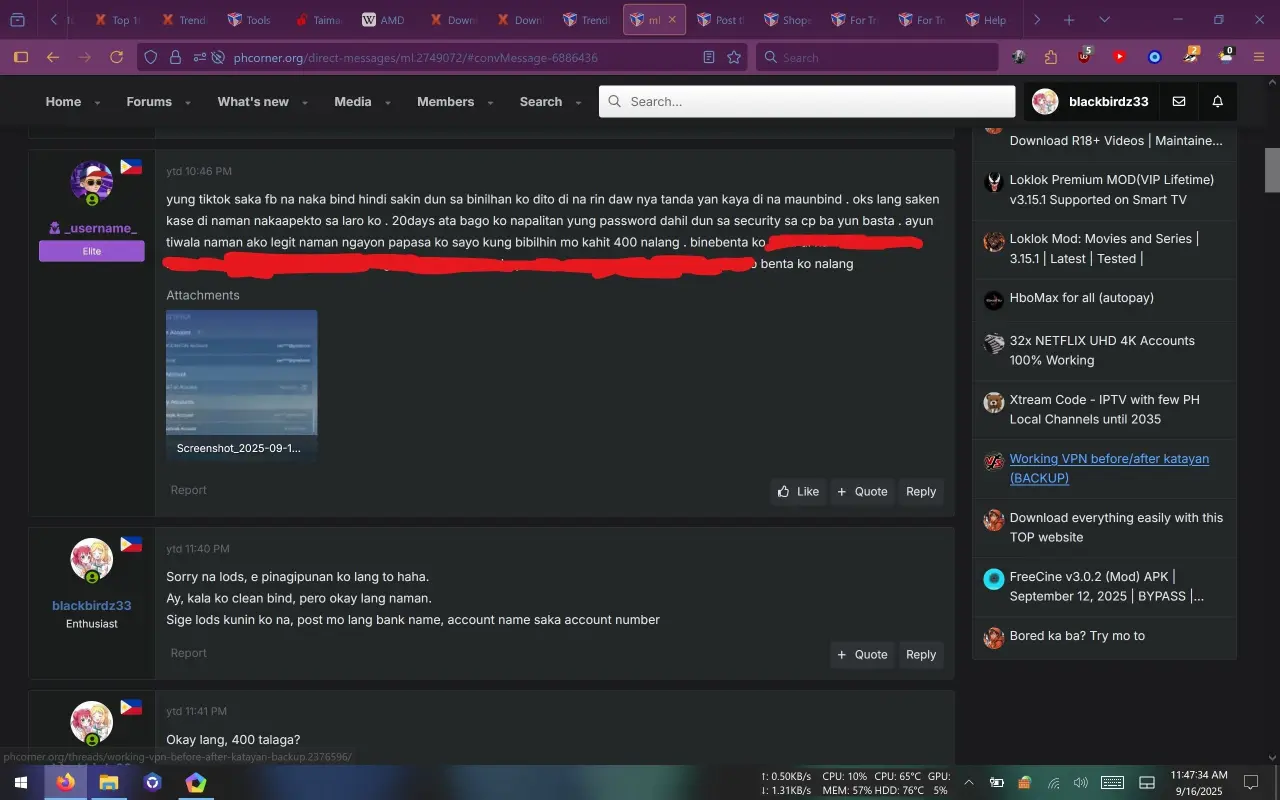Open the list all tabs chevron

tap(1104, 20)
